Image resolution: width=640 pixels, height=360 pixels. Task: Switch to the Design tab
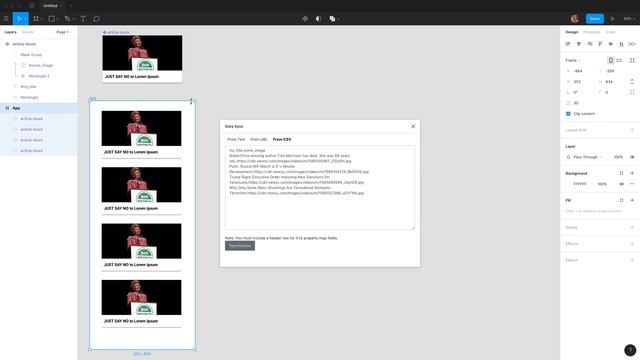(x=571, y=32)
